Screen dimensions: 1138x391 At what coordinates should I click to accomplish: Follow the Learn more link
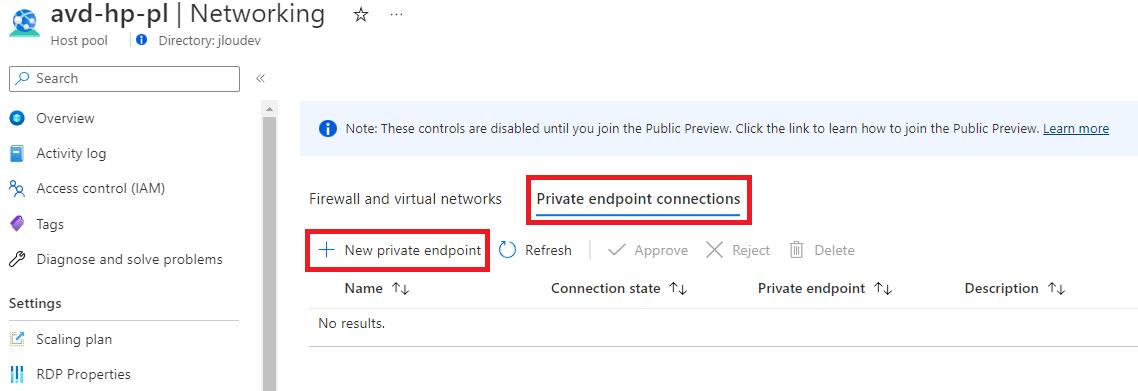coord(1076,128)
